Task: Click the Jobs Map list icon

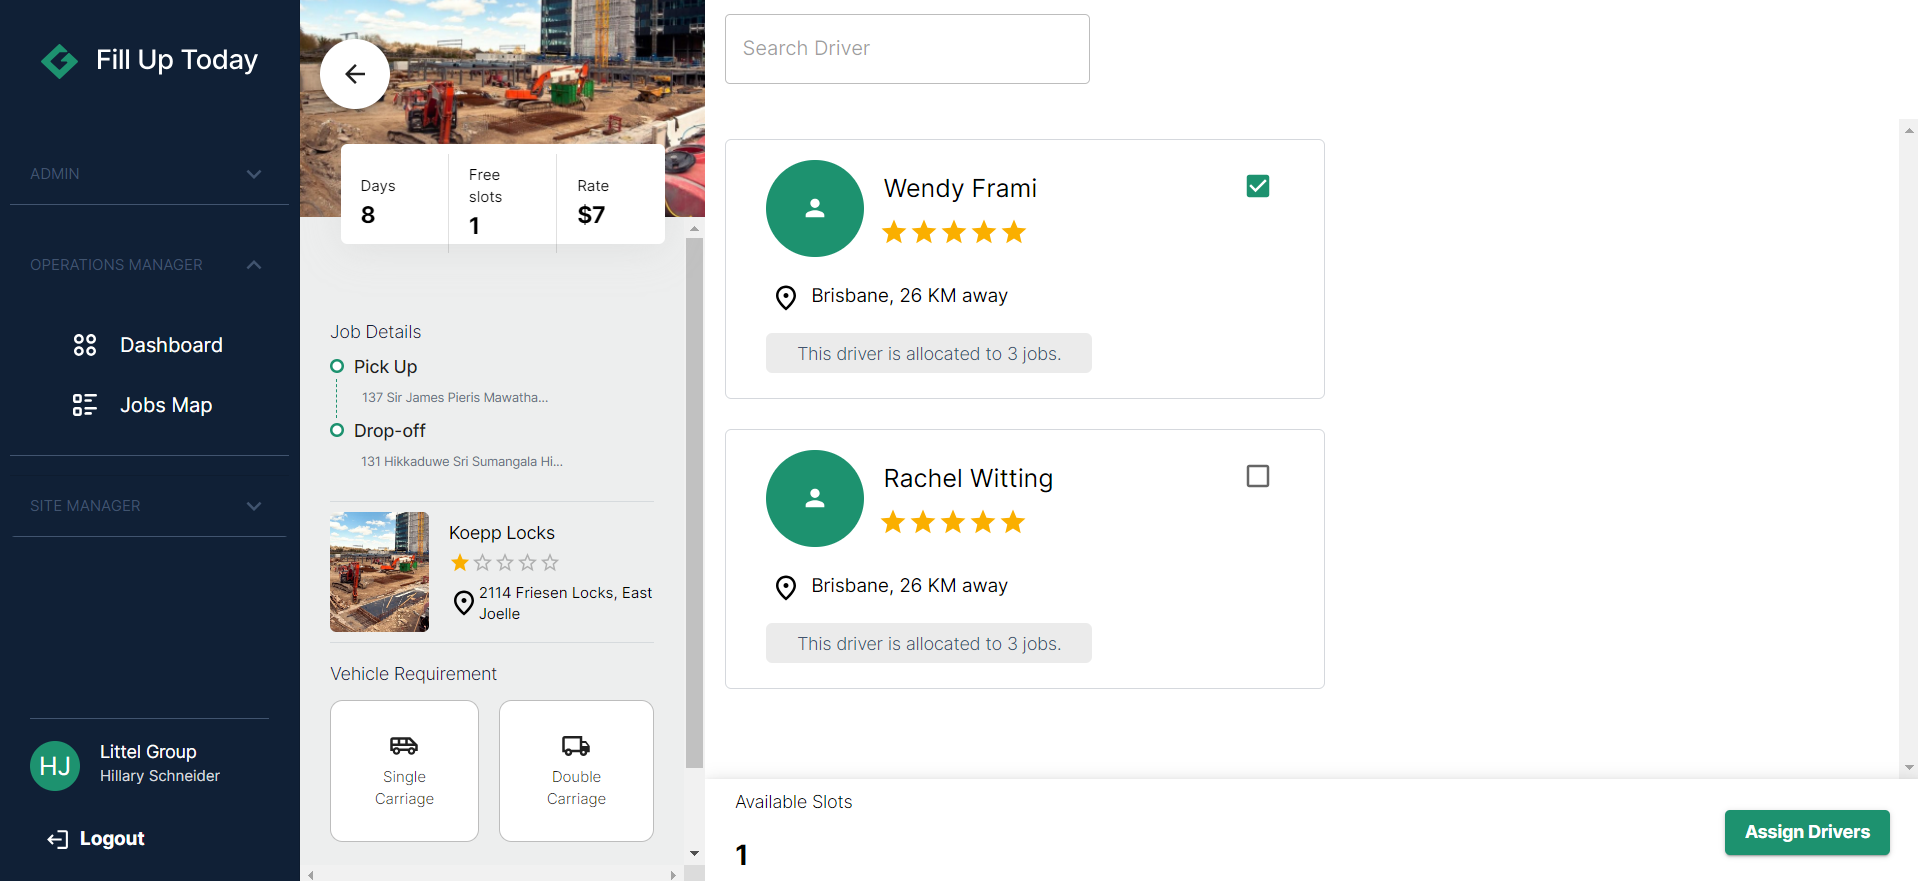Action: coord(85,405)
